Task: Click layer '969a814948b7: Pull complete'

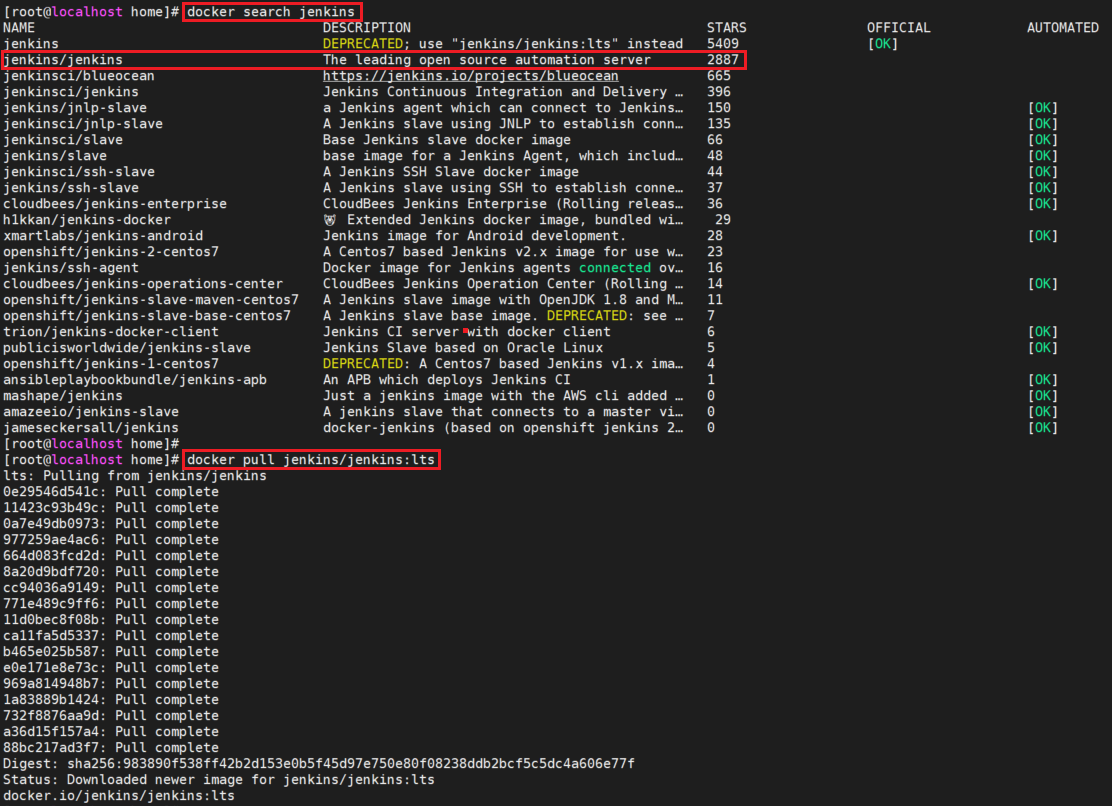Action: (x=111, y=683)
